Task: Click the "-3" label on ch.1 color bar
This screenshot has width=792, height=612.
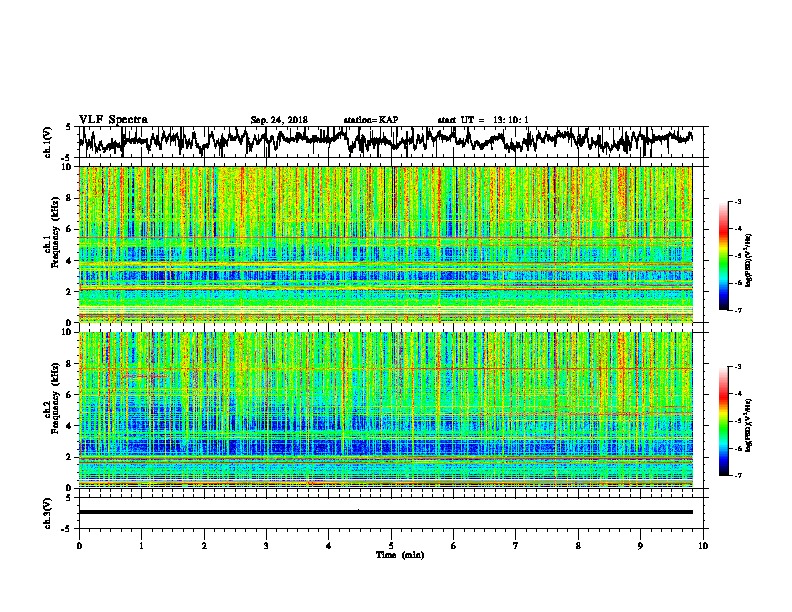Action: point(737,202)
